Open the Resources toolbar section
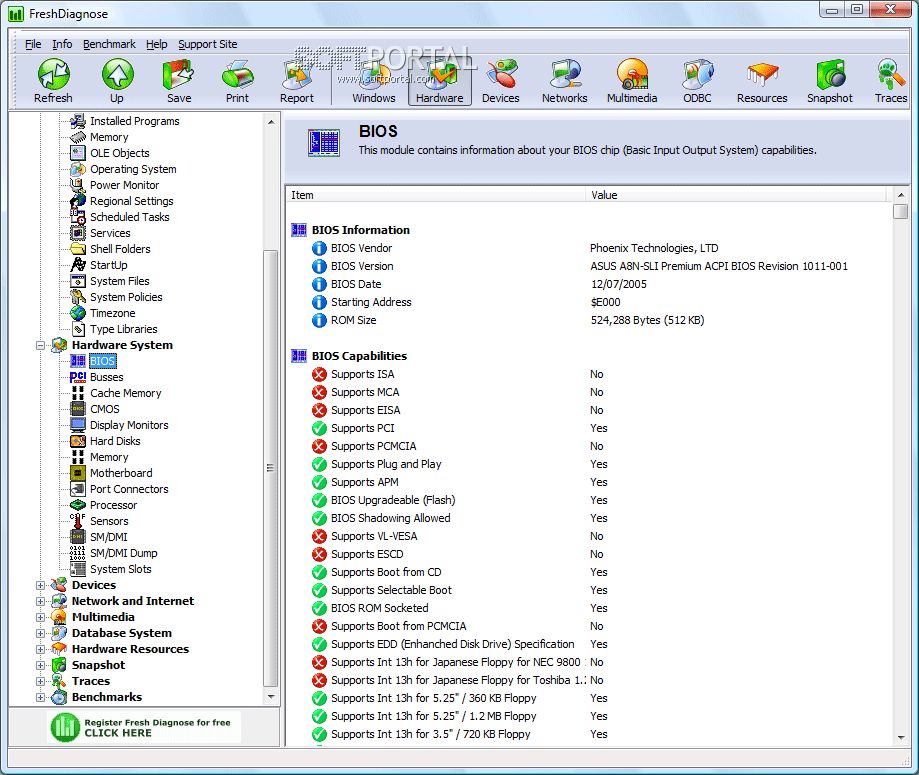 pos(762,81)
